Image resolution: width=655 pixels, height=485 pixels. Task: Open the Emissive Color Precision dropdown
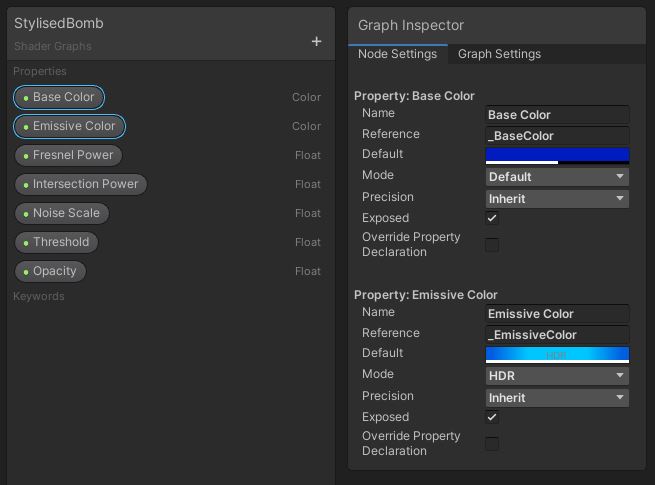[x=557, y=398]
